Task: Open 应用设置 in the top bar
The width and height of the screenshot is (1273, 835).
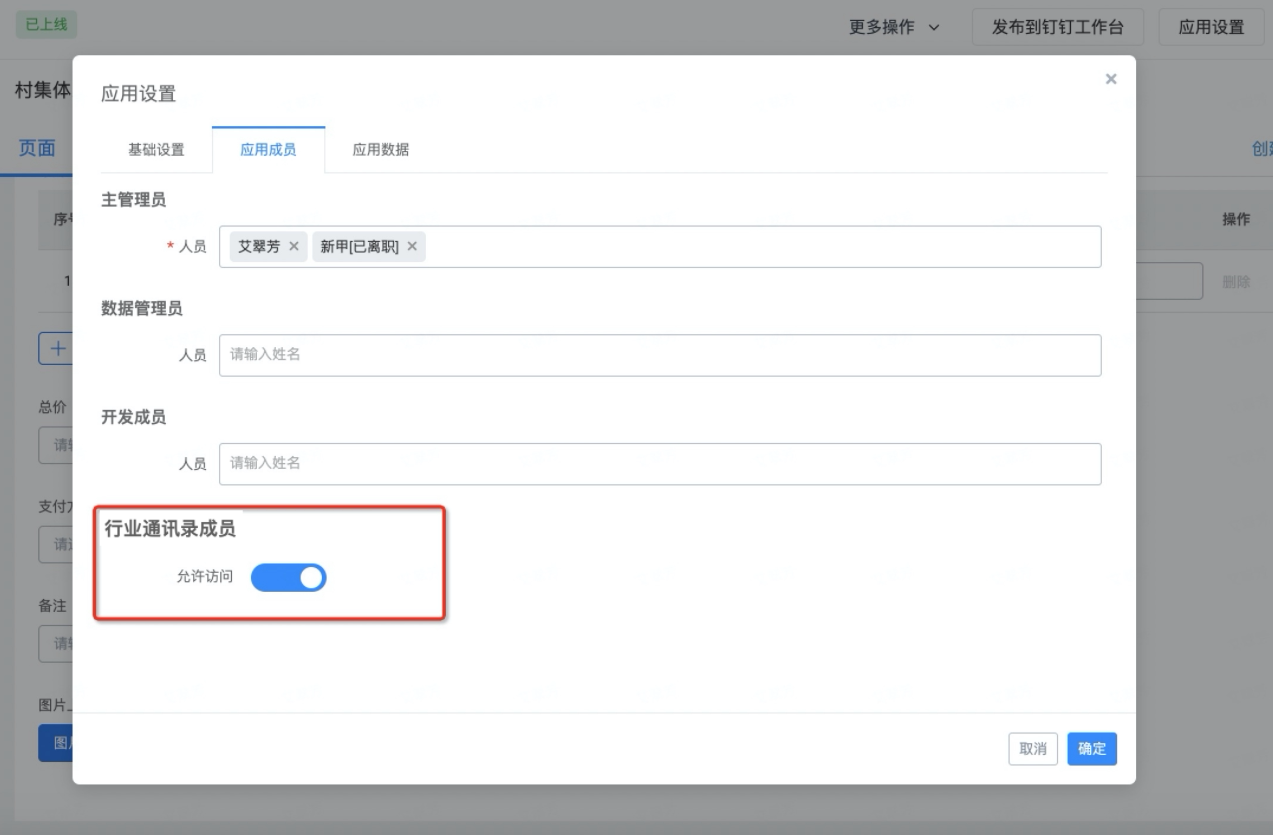Action: point(1211,28)
